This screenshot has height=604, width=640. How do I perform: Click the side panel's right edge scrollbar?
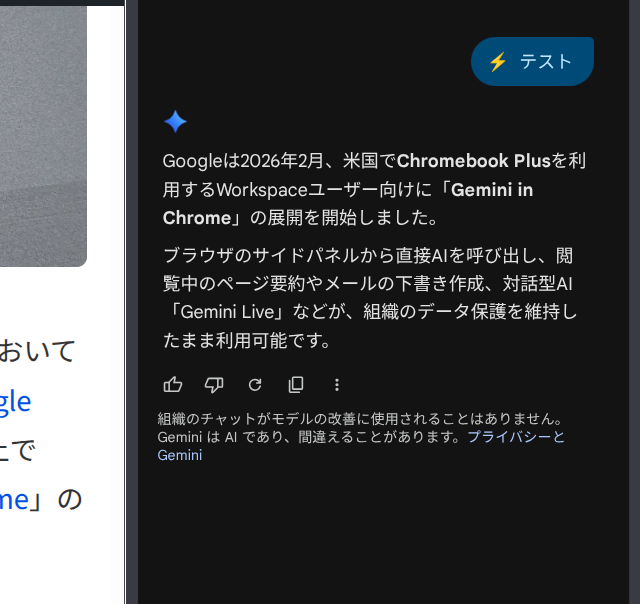click(x=635, y=302)
